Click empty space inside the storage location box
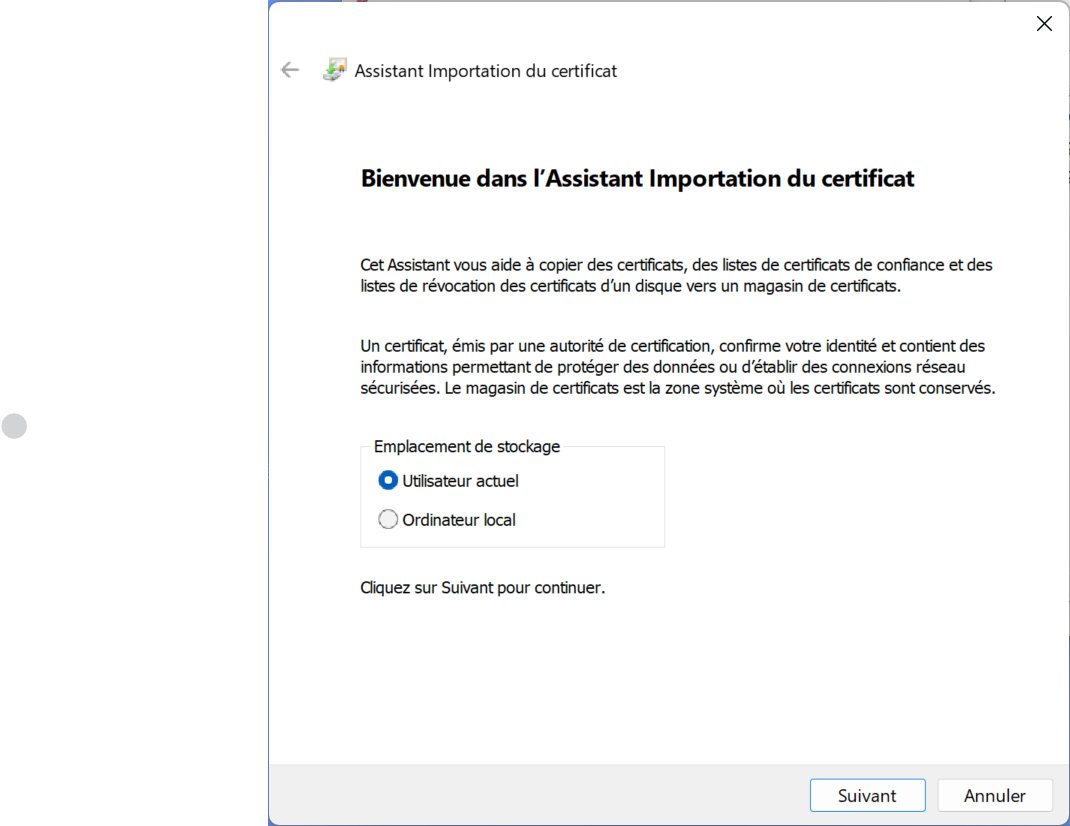Screen dimensions: 1070x826 coord(600,500)
